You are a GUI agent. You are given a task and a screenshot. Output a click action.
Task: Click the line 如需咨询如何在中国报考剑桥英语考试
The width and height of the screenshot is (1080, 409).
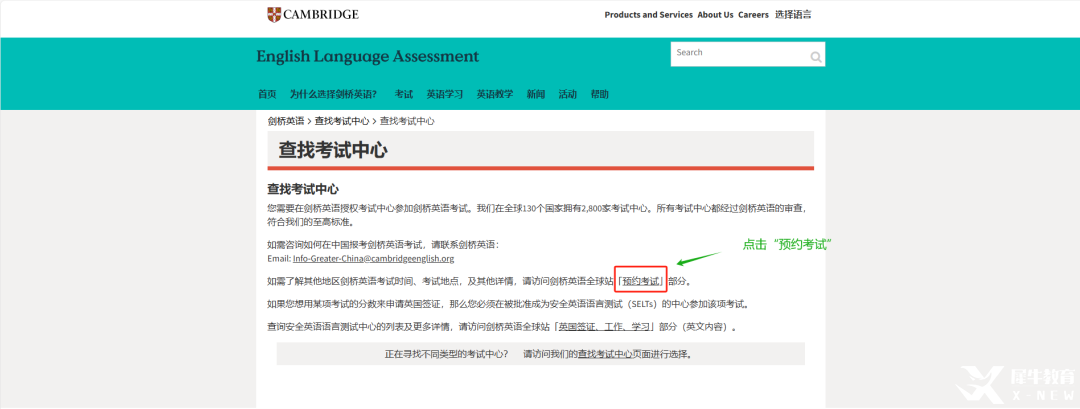[x=383, y=244]
